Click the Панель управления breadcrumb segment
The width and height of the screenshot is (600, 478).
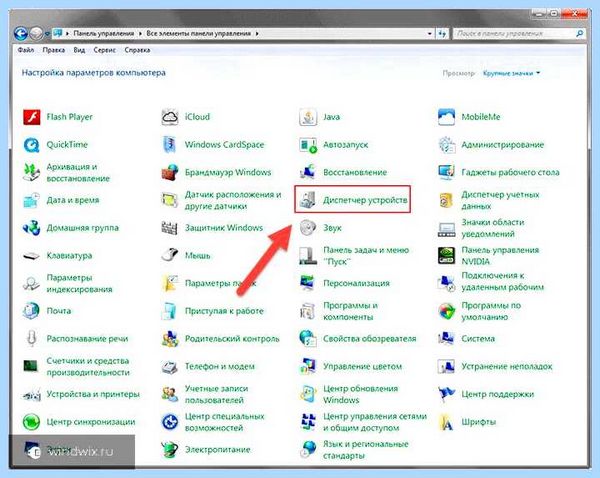pyautogui.click(x=104, y=34)
